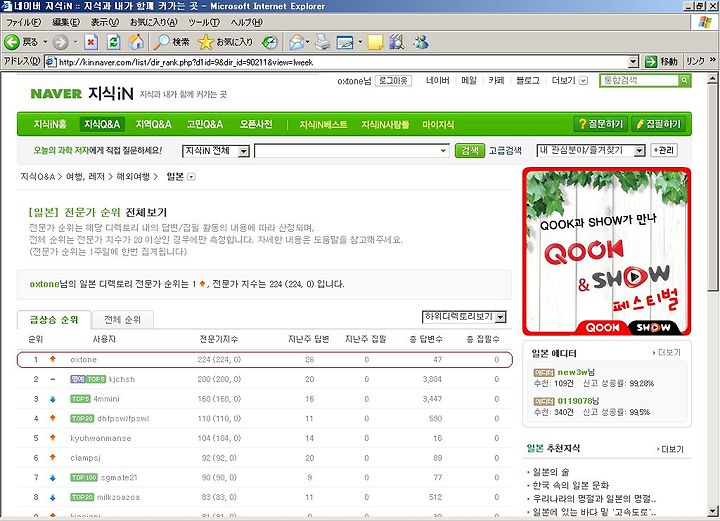Click the 통합검색 input field
The image size is (720, 521).
(639, 80)
